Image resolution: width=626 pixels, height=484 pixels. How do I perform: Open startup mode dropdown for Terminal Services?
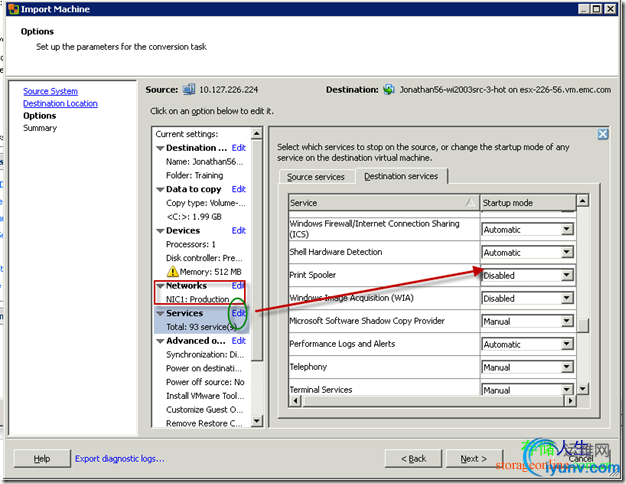[567, 389]
